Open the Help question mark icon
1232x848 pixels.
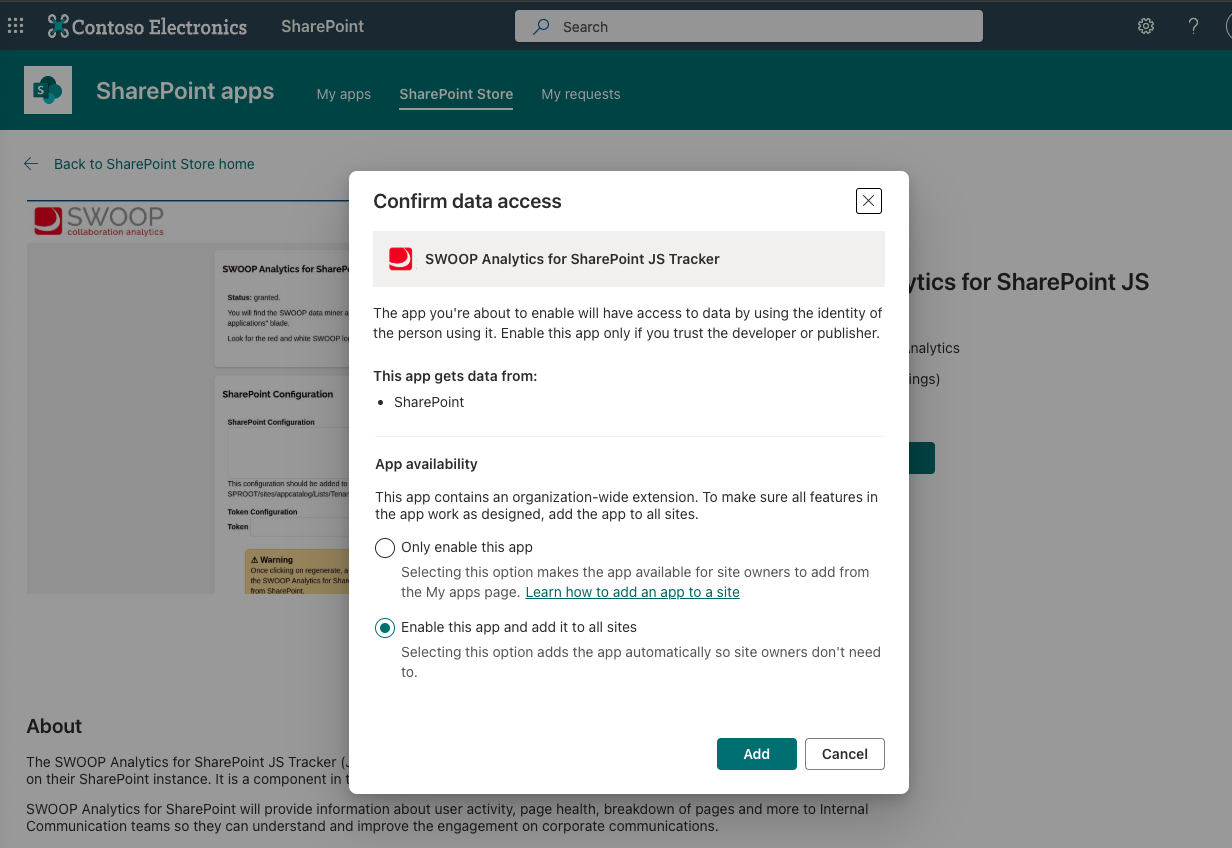click(1193, 26)
